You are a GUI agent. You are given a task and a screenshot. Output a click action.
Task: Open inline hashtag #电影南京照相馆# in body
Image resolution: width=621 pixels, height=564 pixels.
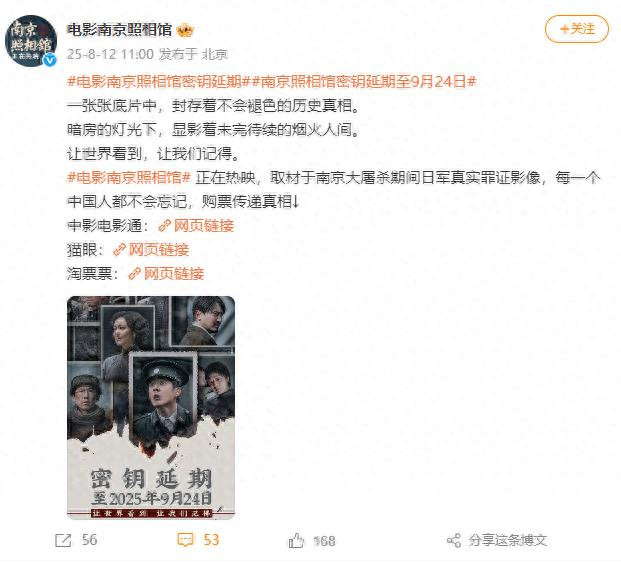point(130,177)
